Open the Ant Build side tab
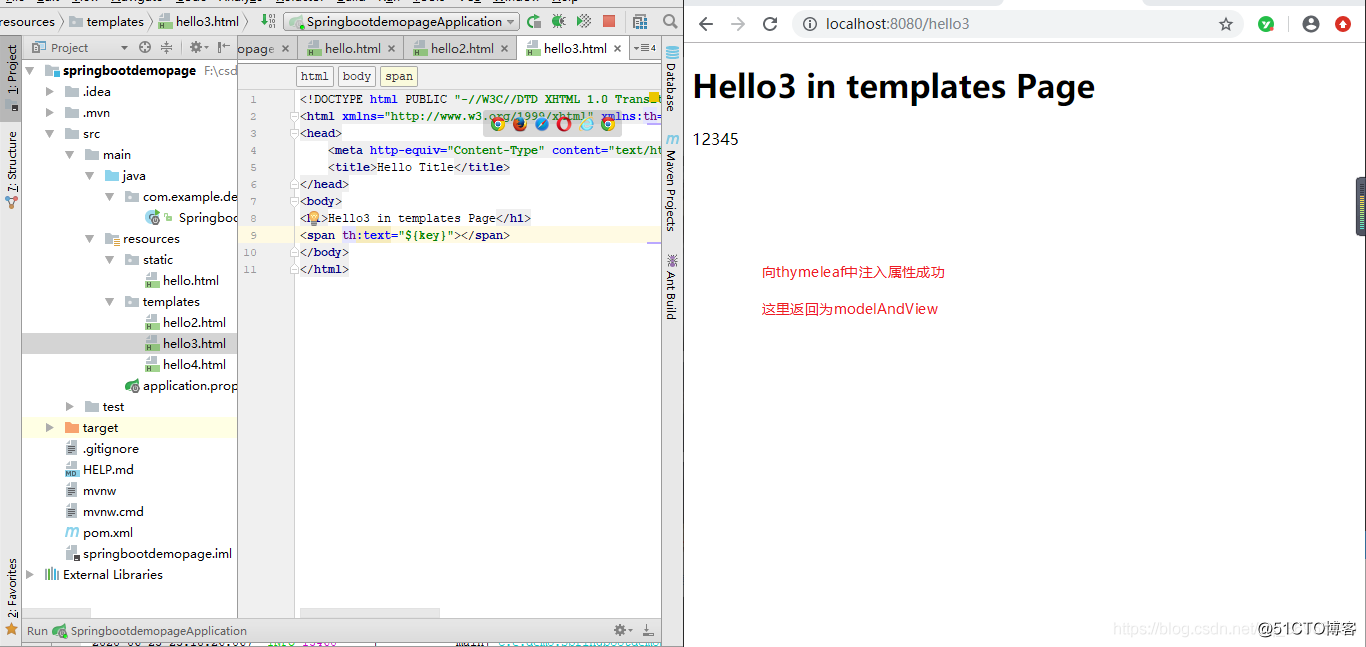Viewport: 1366px width, 647px height. (672, 286)
